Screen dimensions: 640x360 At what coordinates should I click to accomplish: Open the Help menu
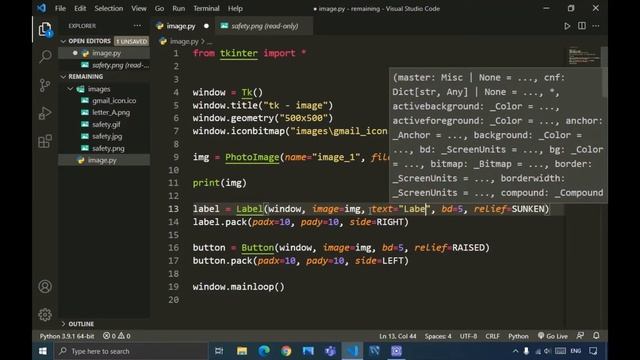click(235, 8)
